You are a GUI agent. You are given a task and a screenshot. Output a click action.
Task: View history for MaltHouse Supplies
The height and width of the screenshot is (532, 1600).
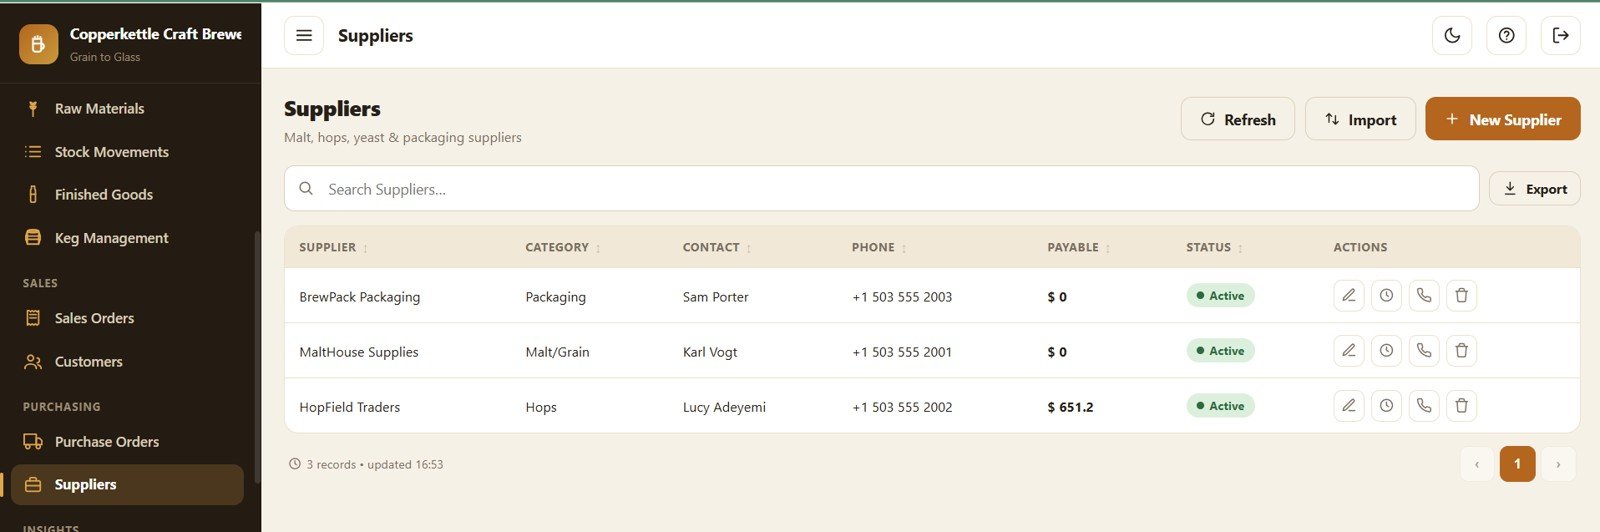point(1386,351)
